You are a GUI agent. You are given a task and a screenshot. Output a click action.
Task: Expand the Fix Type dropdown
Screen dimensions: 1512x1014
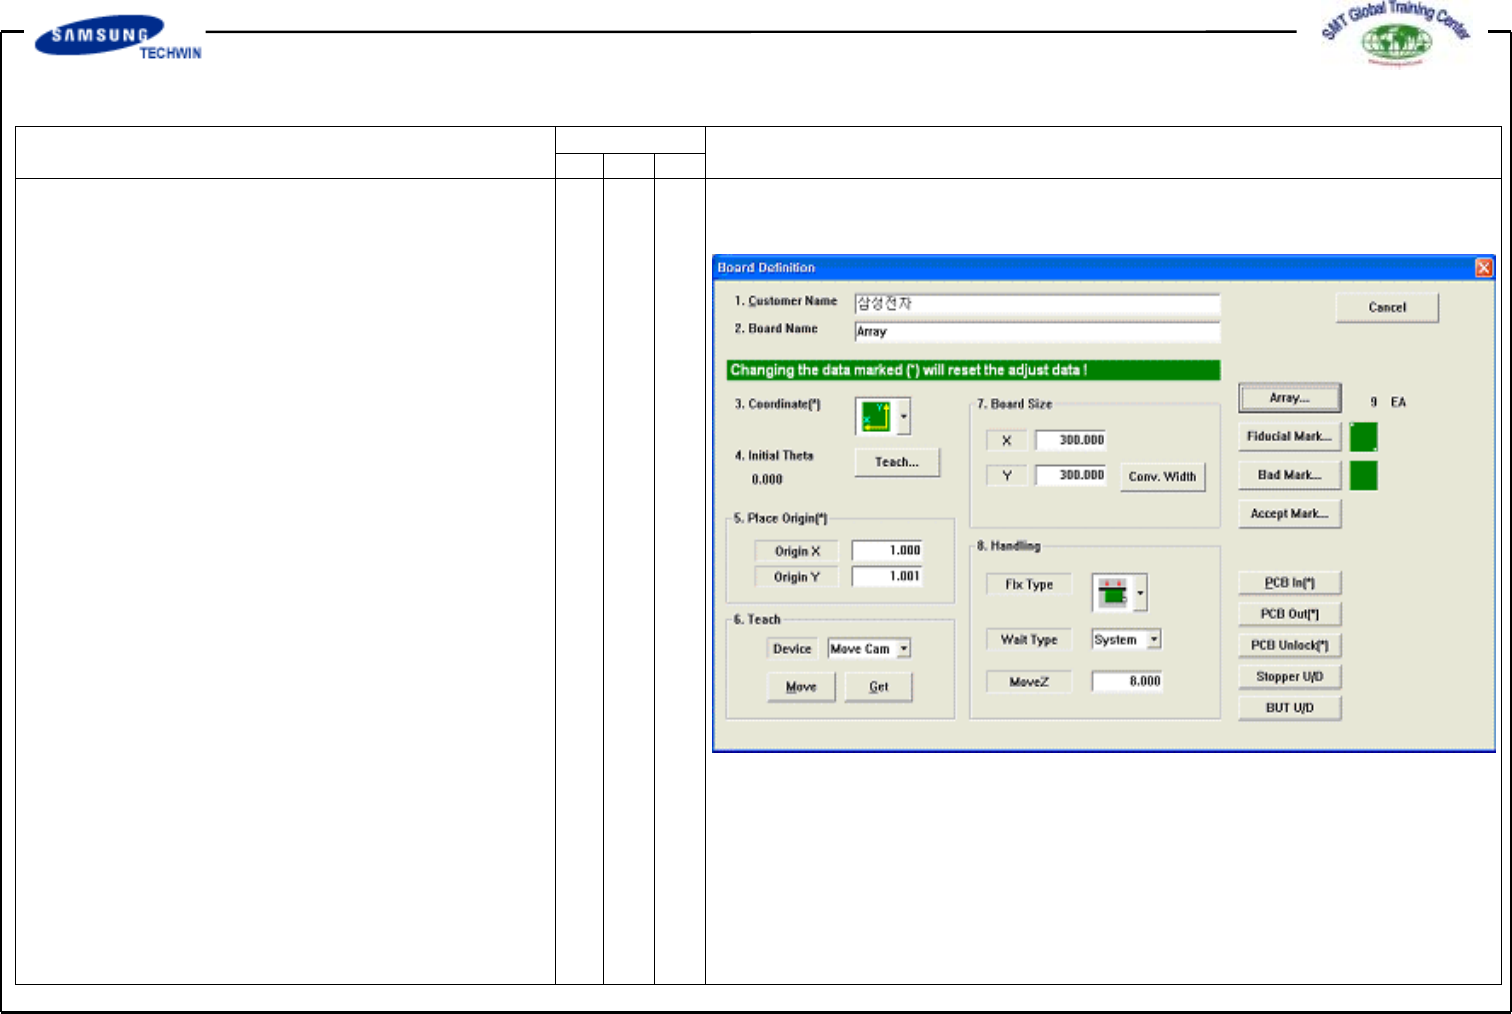click(1140, 593)
